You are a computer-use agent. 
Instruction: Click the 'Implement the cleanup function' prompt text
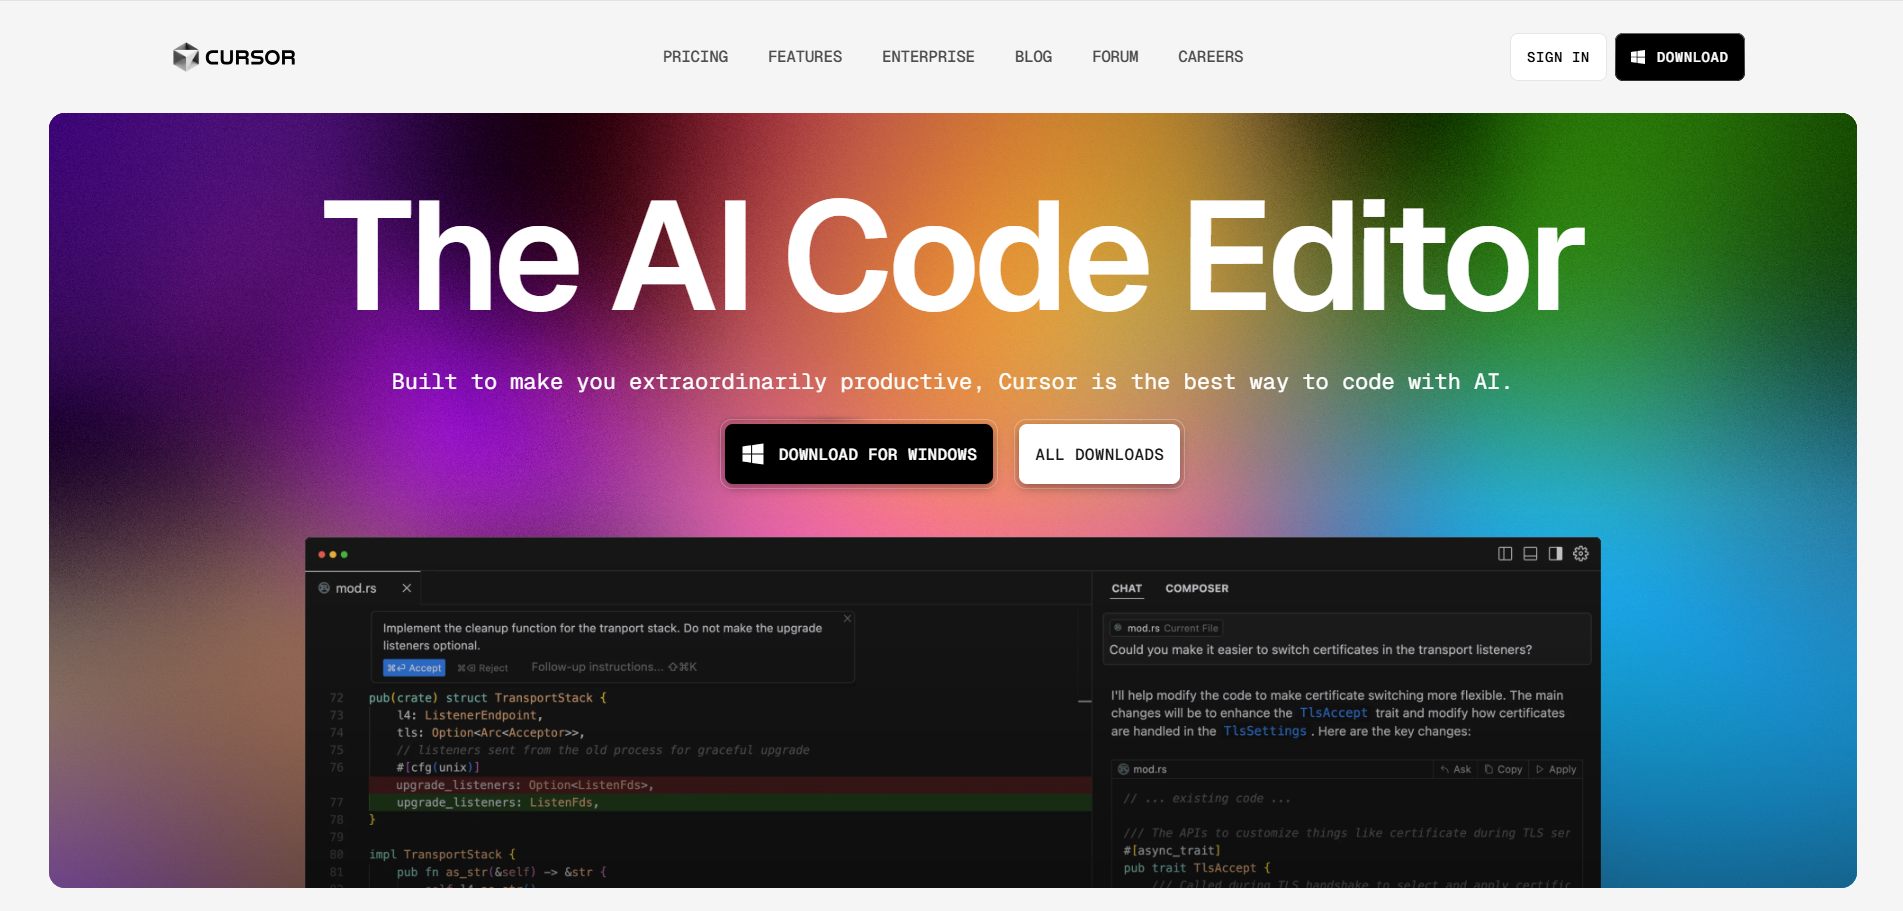(x=602, y=637)
